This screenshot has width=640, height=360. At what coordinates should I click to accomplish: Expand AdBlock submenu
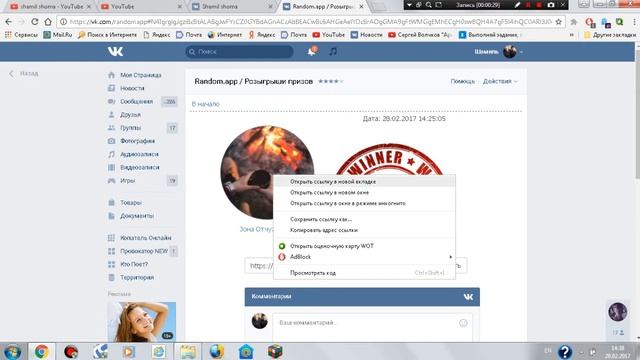[364, 257]
